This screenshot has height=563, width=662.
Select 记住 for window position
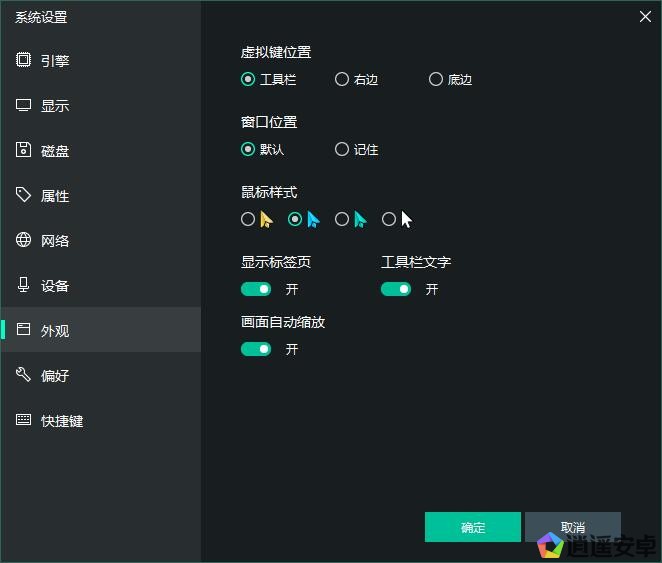coord(342,149)
